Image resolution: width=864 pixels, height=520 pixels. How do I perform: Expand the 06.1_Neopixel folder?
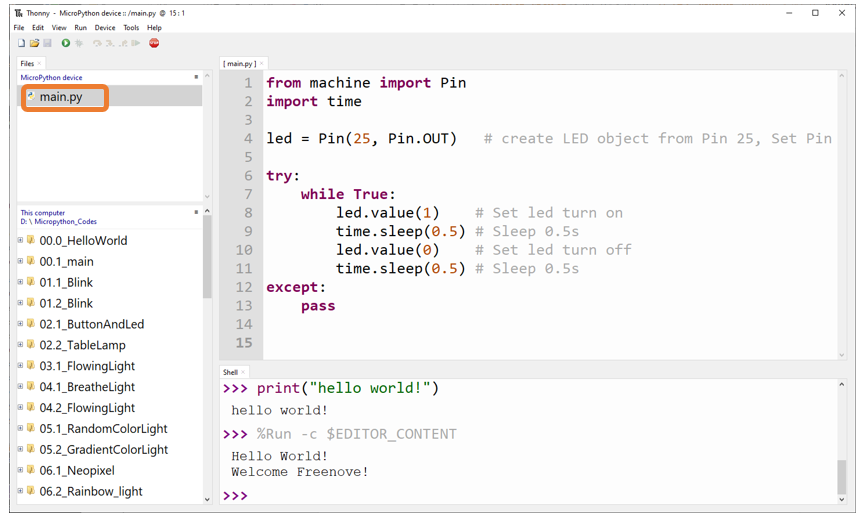pyautogui.click(x=20, y=470)
